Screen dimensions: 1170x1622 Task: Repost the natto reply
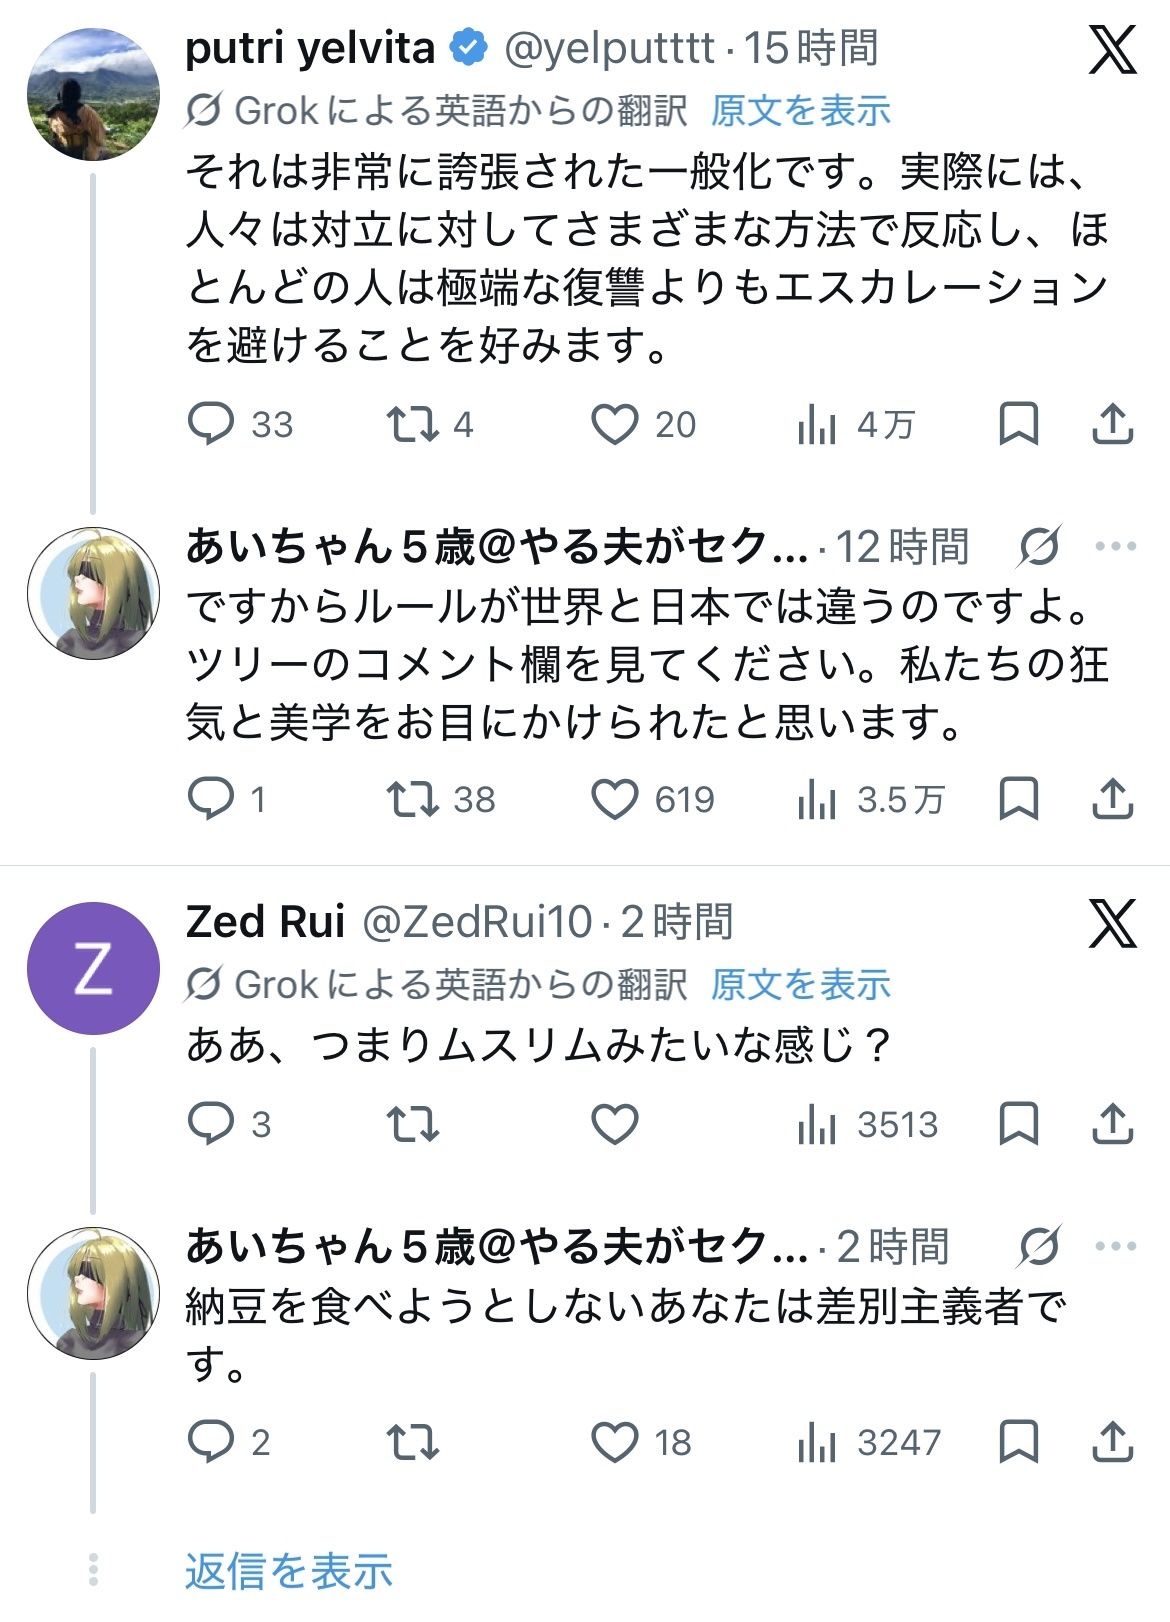[x=413, y=1442]
